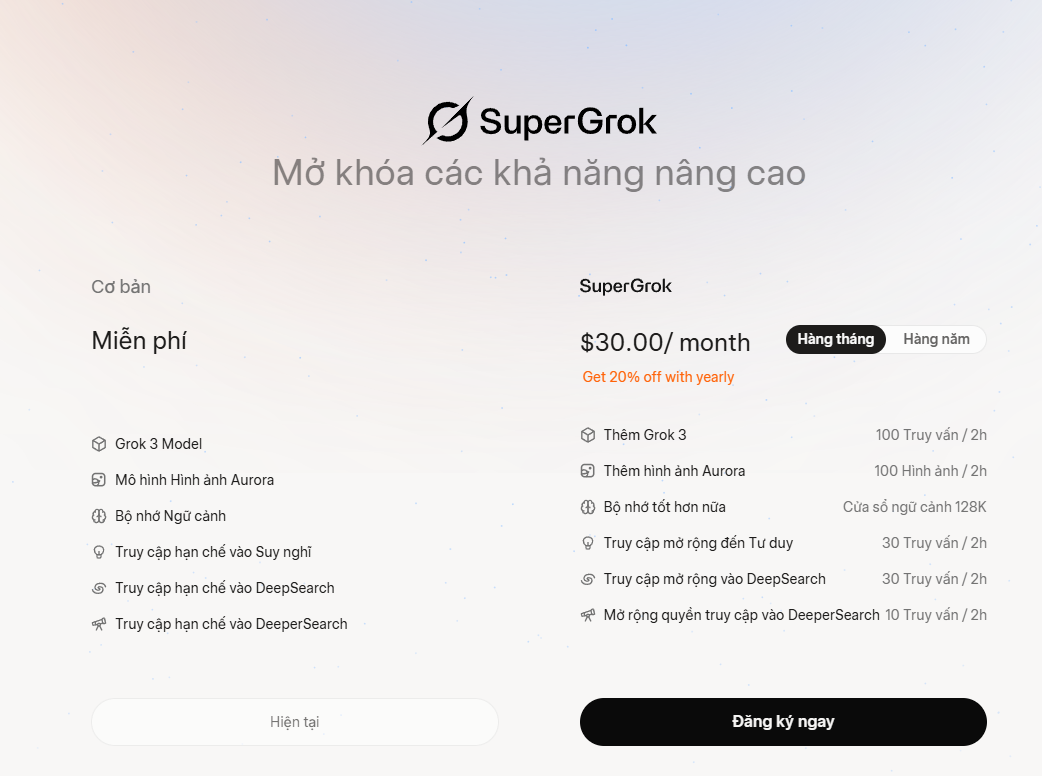This screenshot has width=1042, height=776.
Task: Select Hàng tháng billing option
Action: pyautogui.click(x=836, y=340)
